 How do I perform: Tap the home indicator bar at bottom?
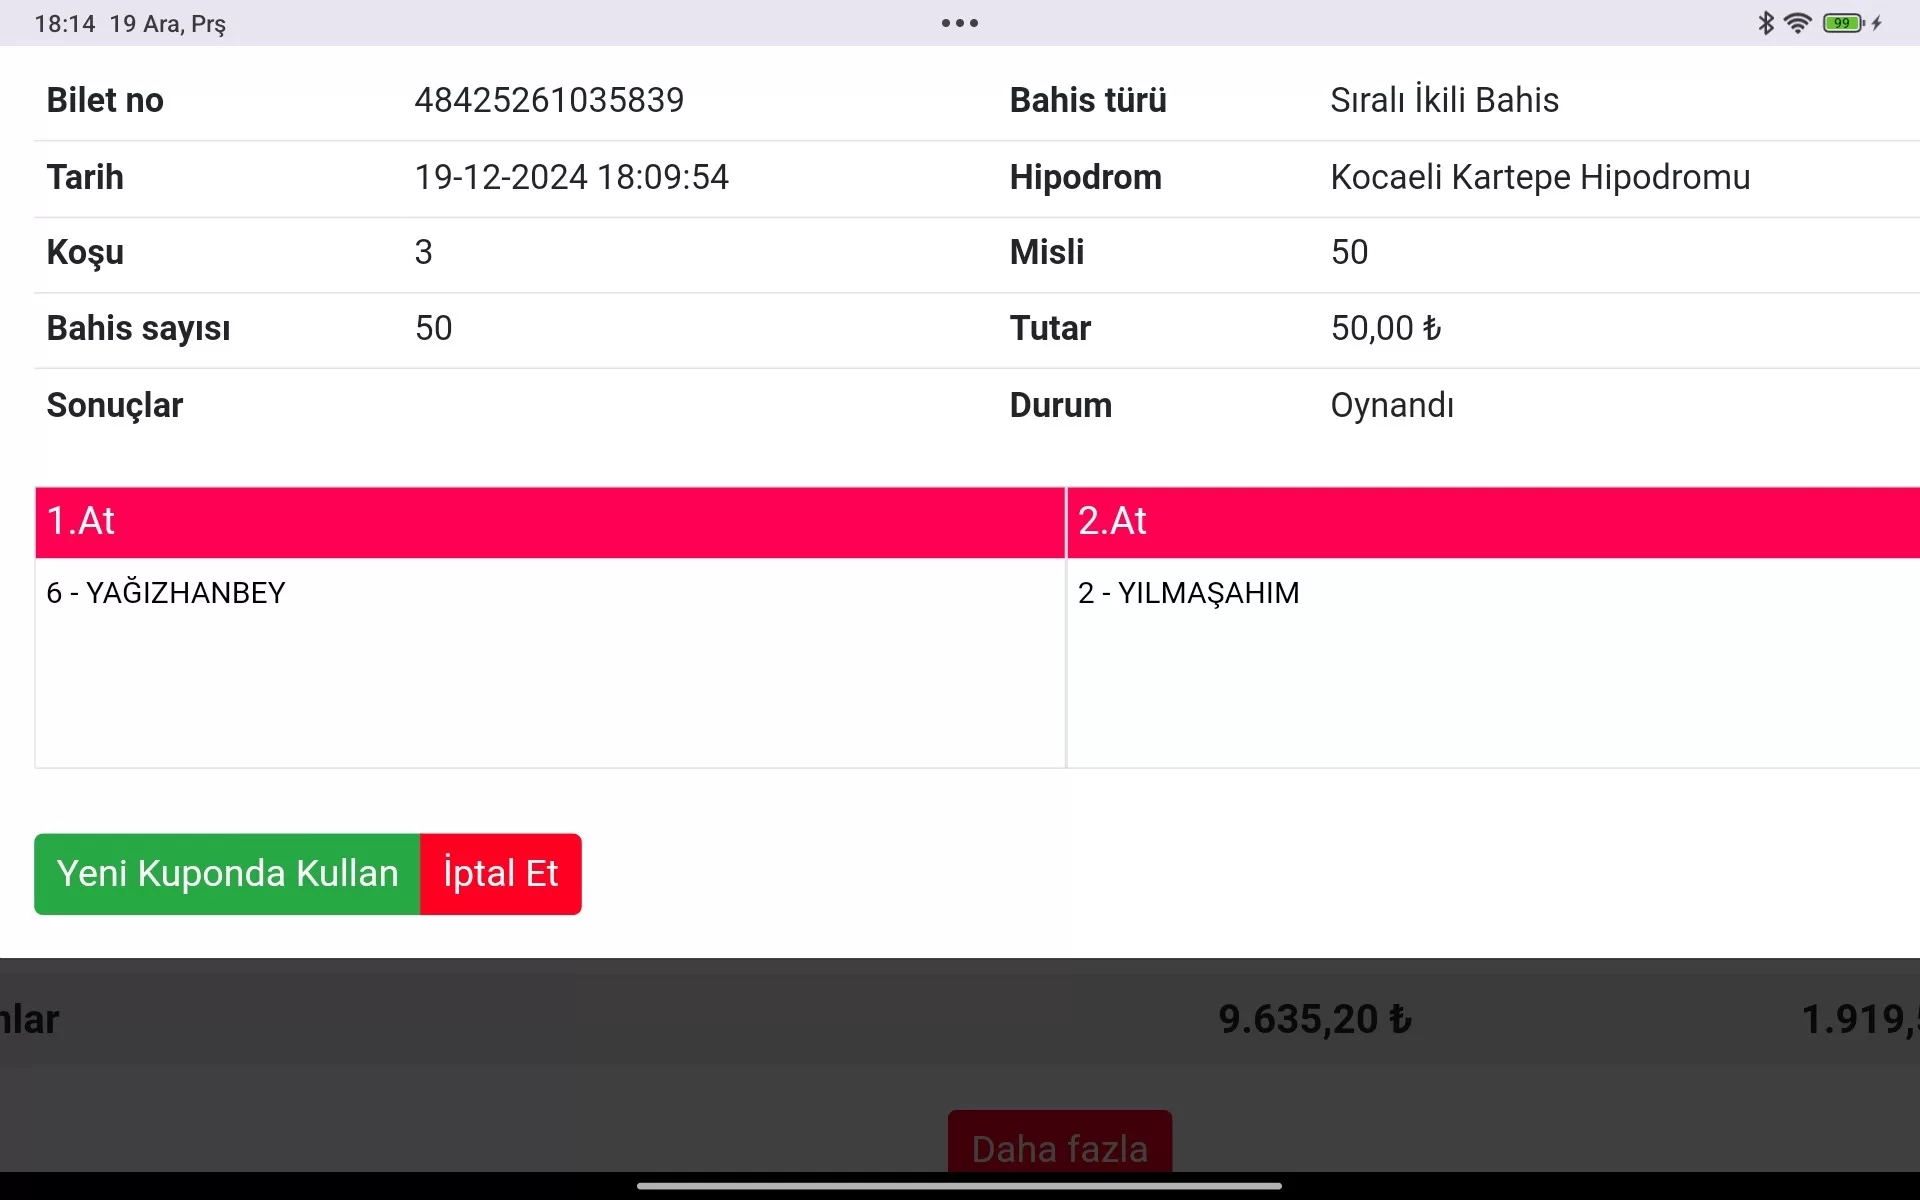(959, 1186)
